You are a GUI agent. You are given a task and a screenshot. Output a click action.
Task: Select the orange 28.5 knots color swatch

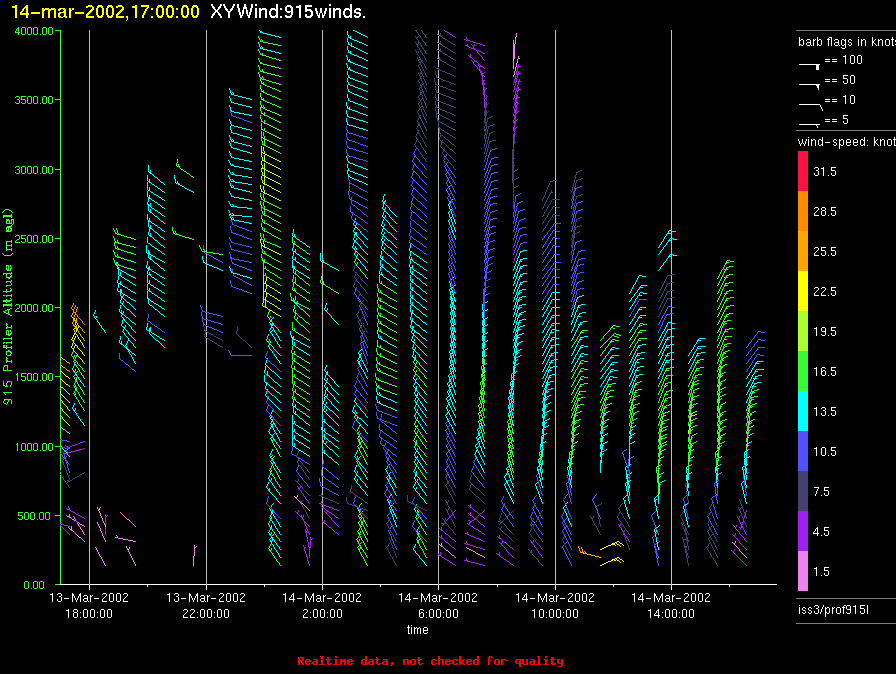(803, 211)
